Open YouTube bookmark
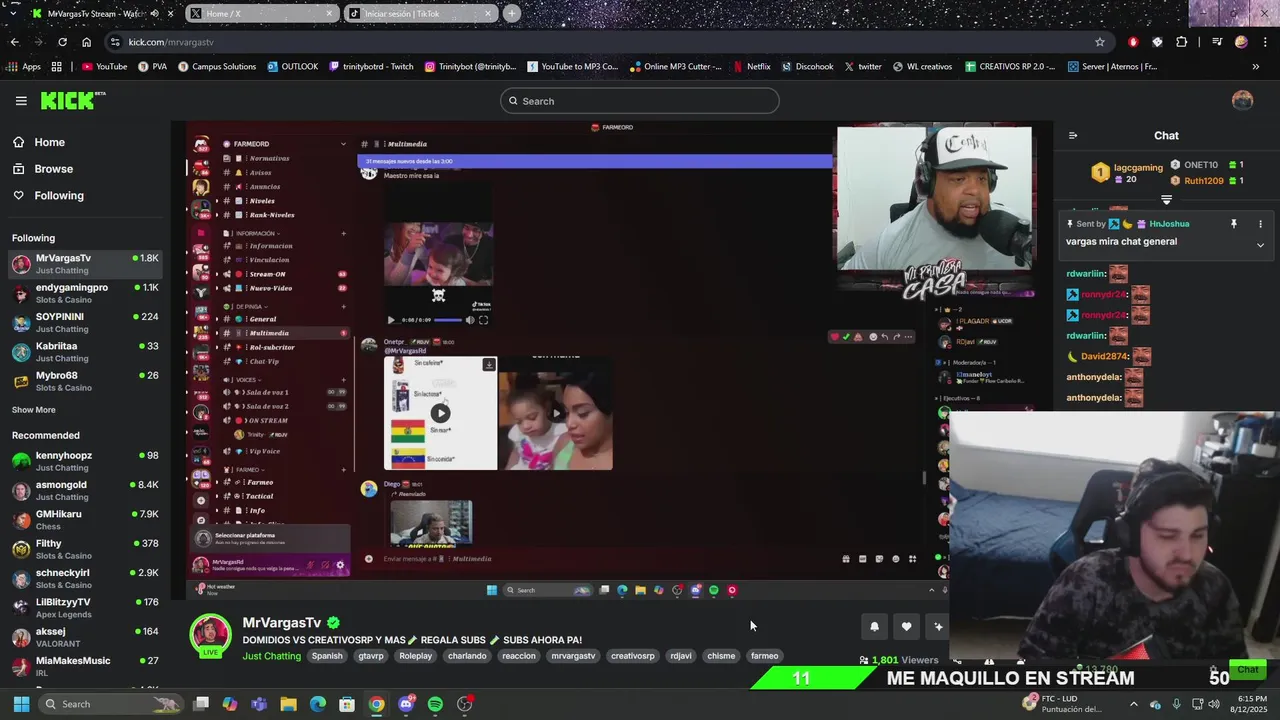 click(104, 67)
